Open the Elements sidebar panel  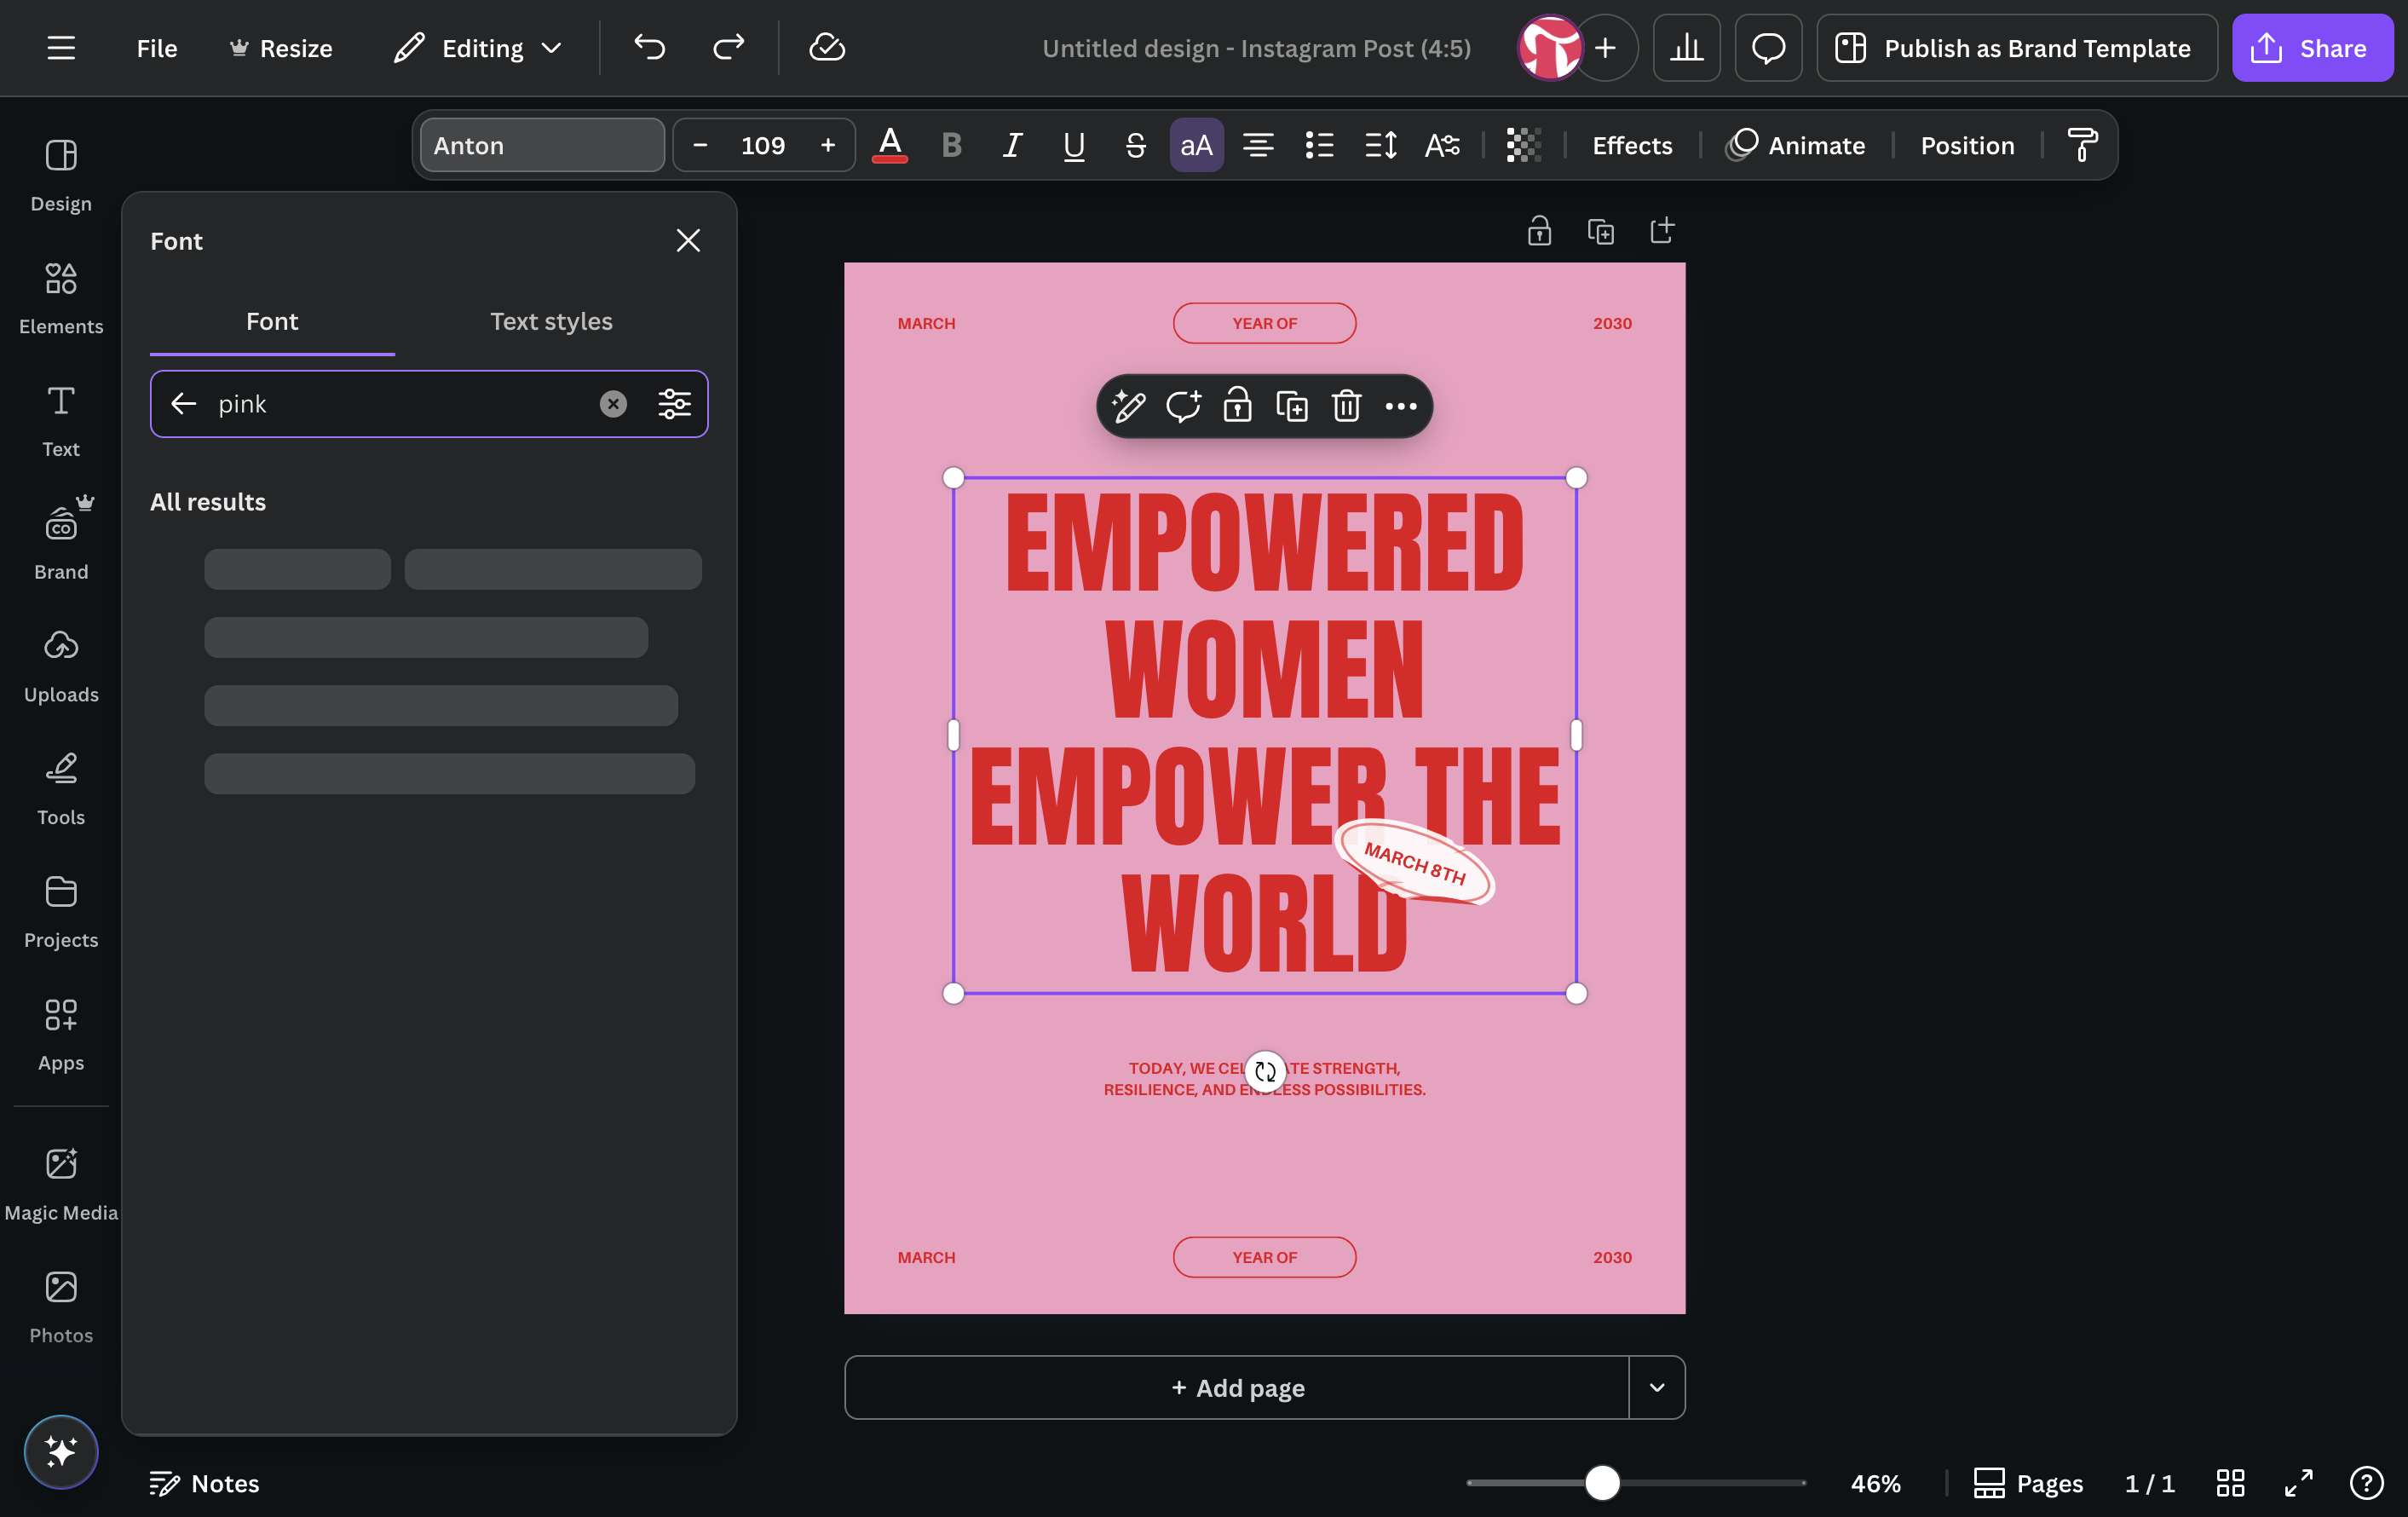tap(61, 298)
